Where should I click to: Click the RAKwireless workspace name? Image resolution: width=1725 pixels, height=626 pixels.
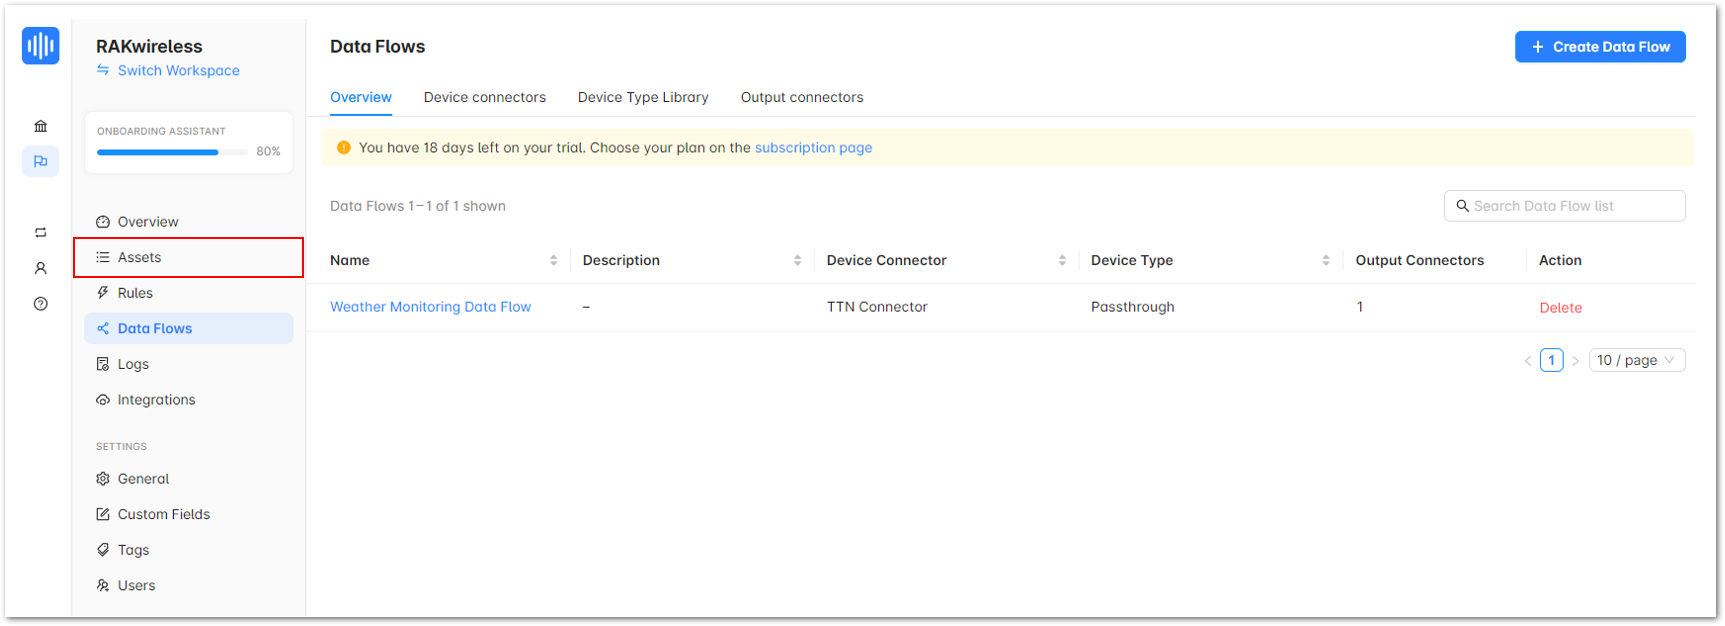pos(149,46)
